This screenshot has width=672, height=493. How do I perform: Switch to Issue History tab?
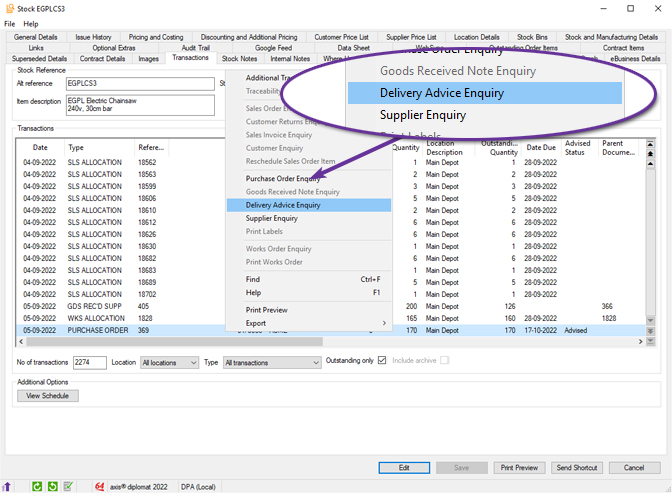(93, 37)
